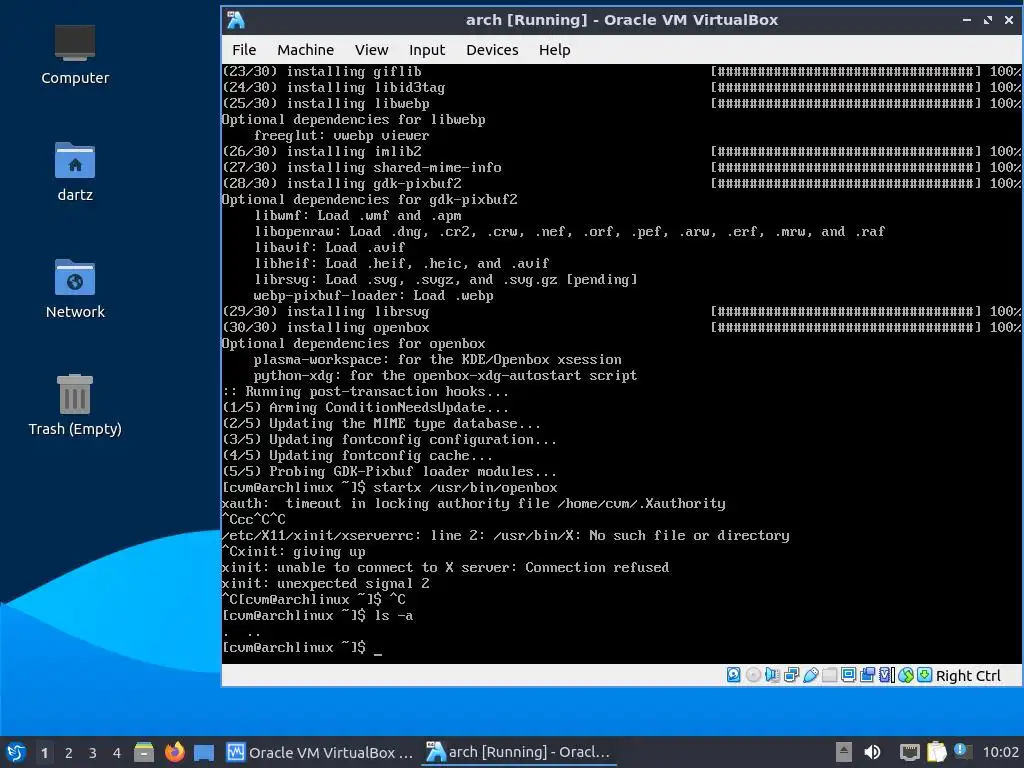The height and width of the screenshot is (768, 1024).
Task: Open the LXQt application menu
Action: tap(16, 752)
